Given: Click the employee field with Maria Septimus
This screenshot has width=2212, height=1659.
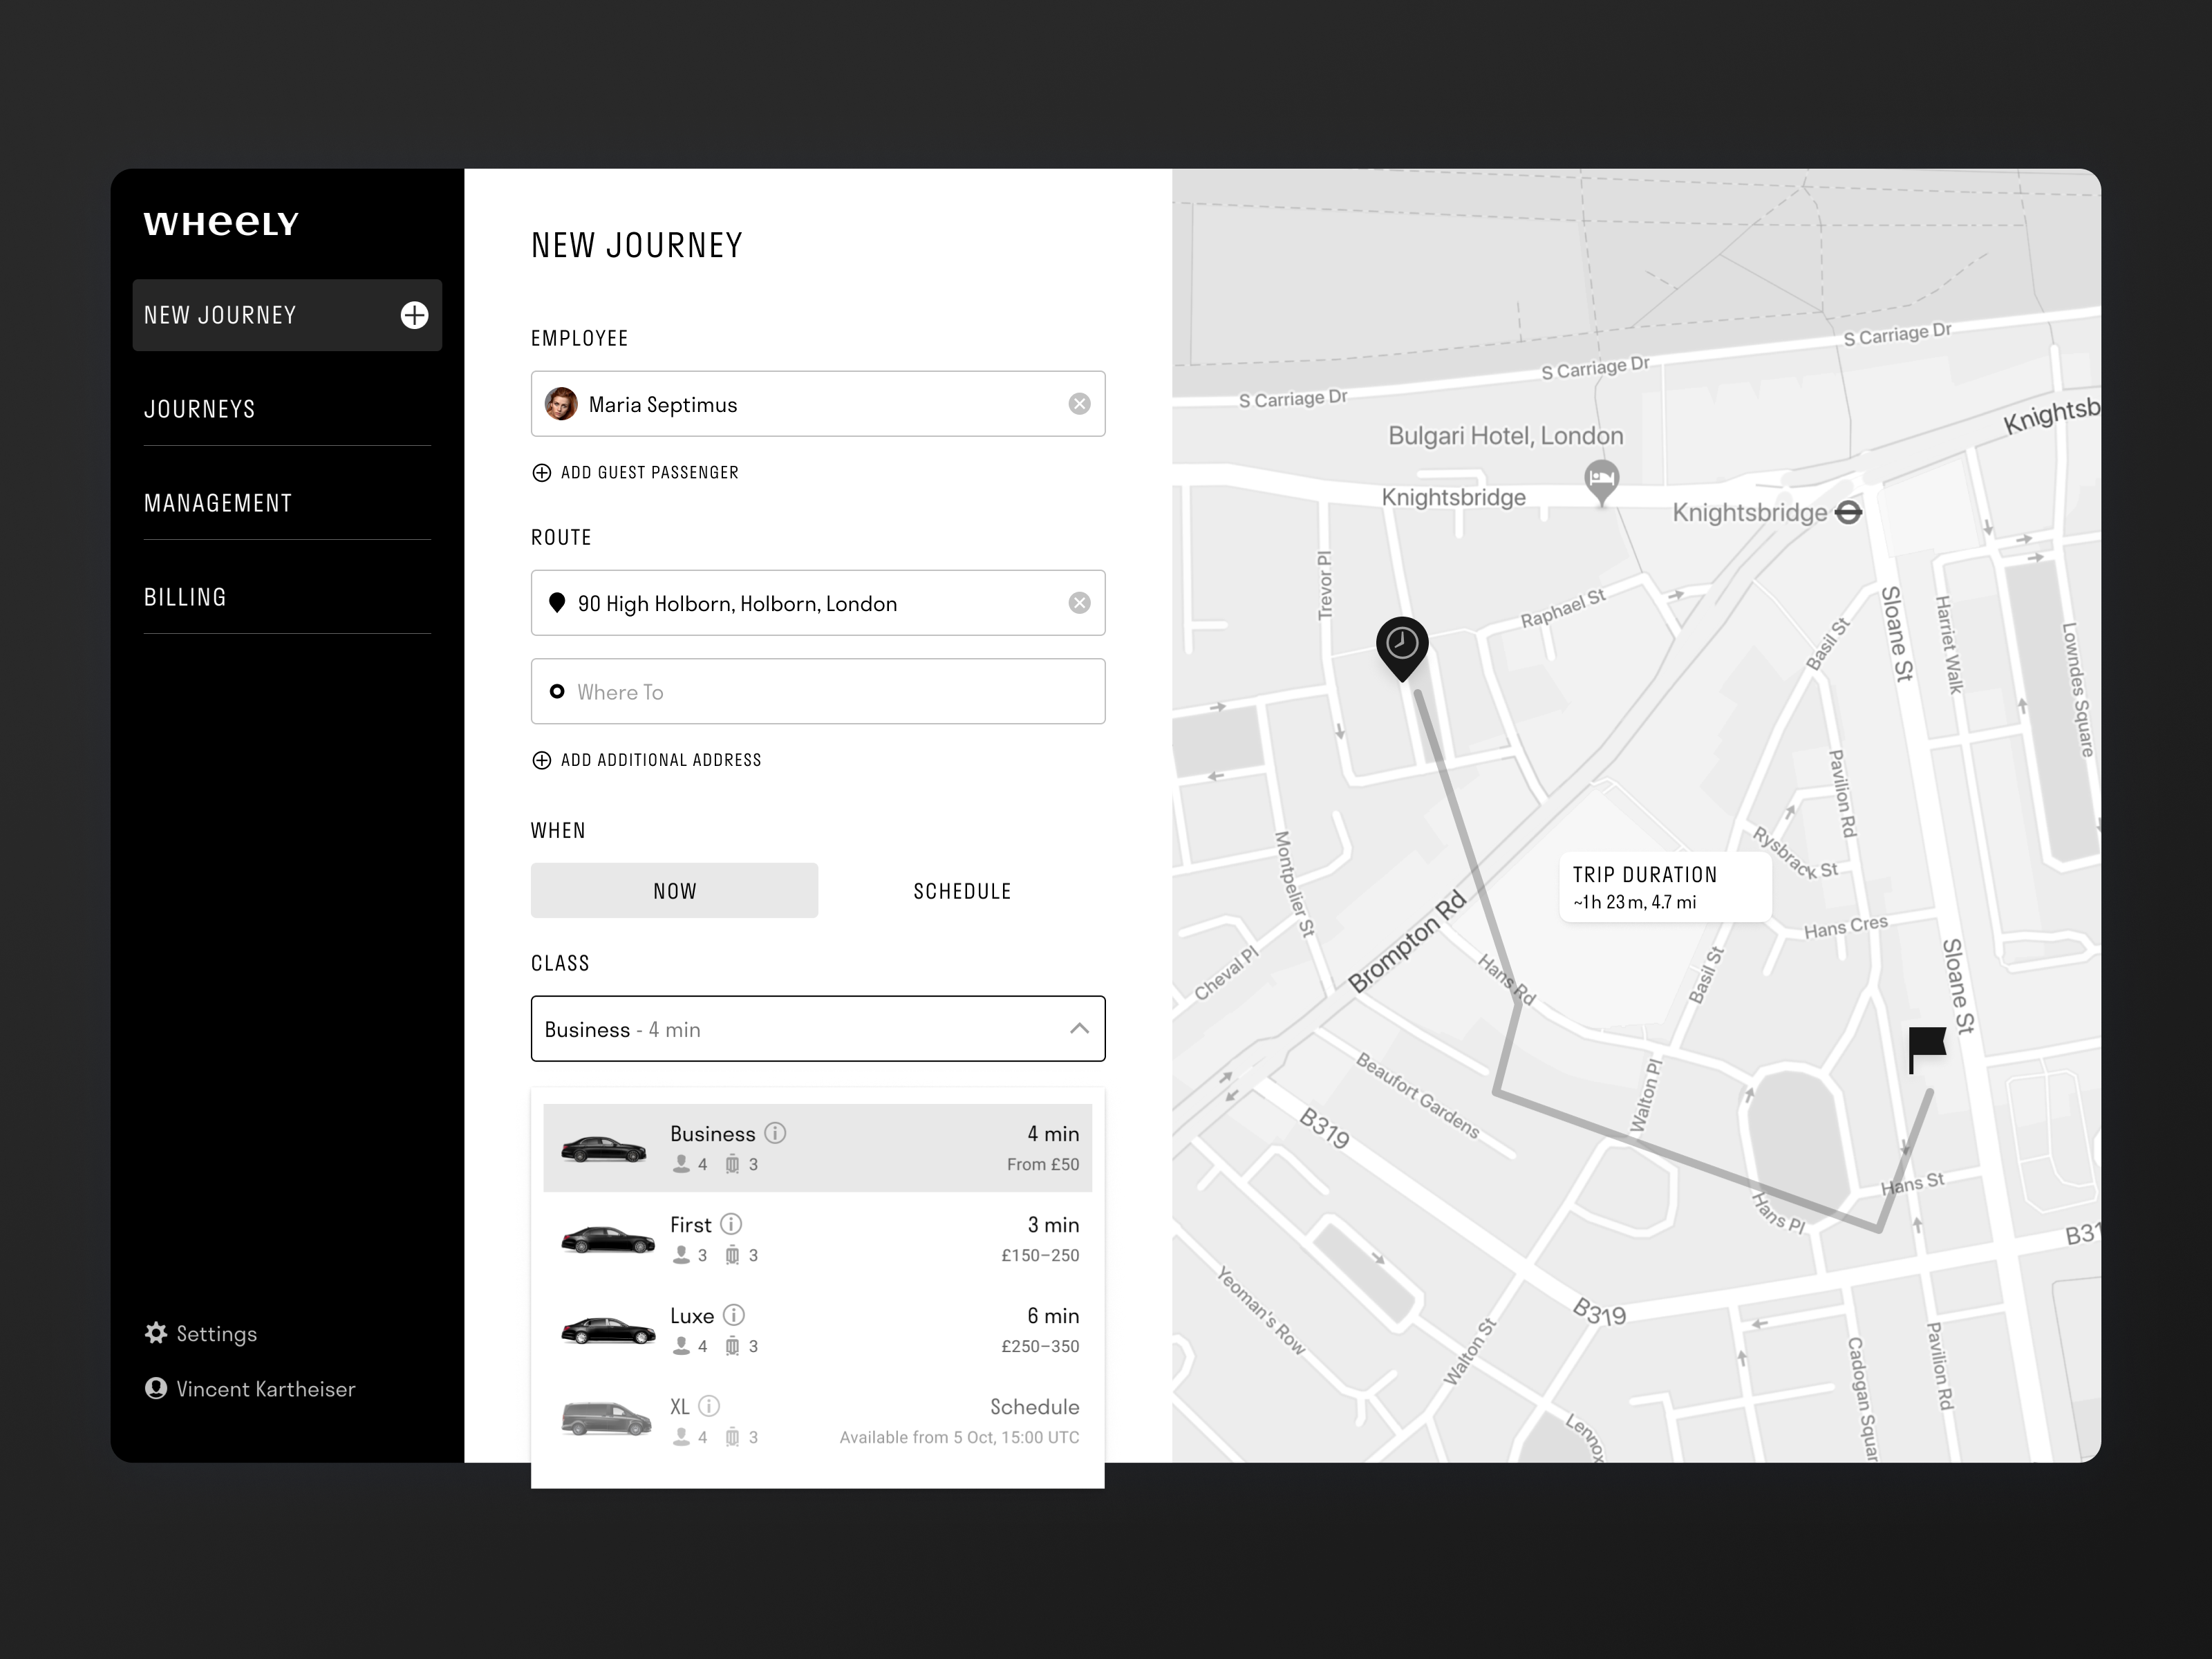Looking at the screenshot, I should [x=818, y=404].
